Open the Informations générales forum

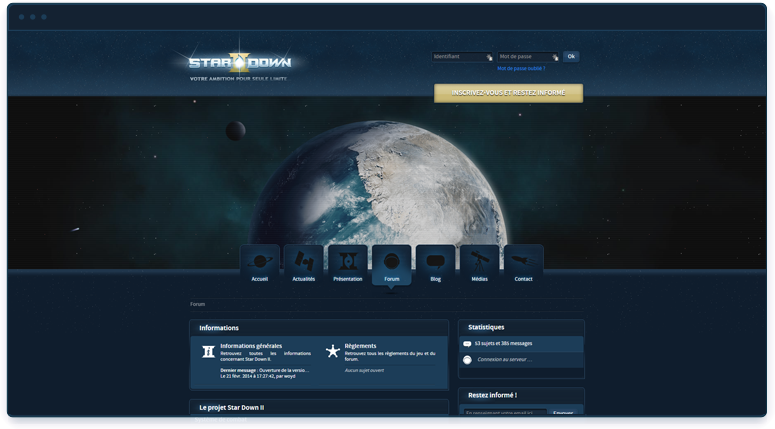pos(251,346)
